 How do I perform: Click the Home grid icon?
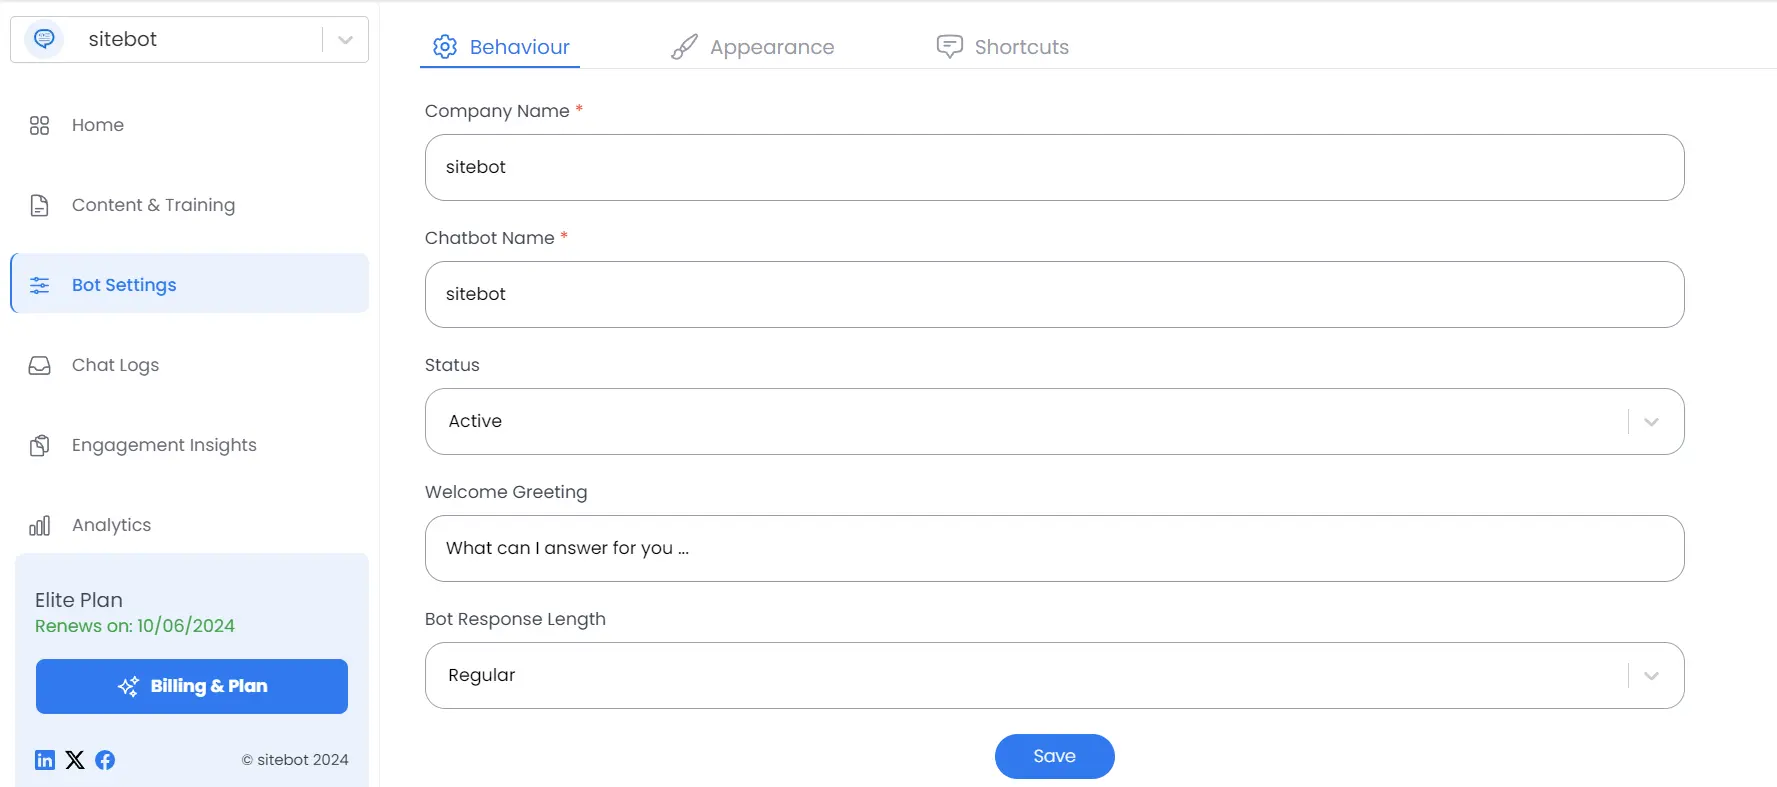(x=39, y=125)
